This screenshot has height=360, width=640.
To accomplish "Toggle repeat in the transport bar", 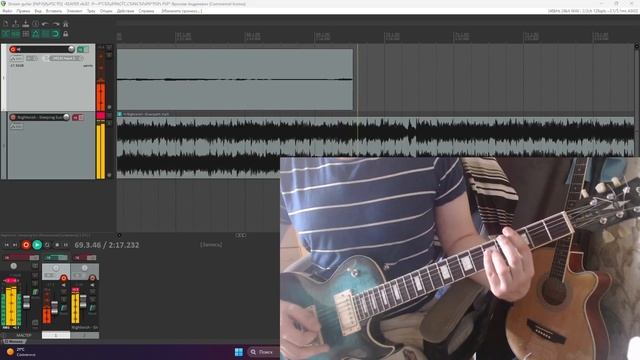I will pos(47,245).
